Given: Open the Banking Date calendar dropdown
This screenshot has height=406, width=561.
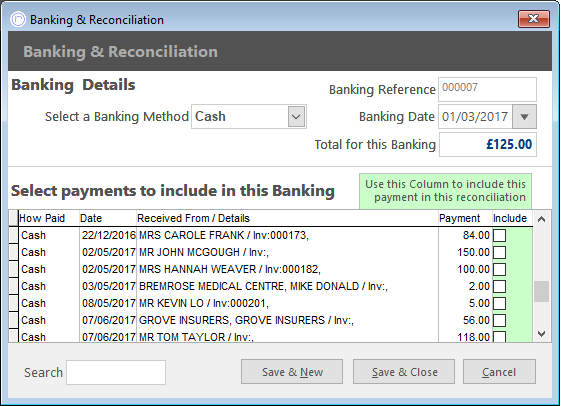Looking at the screenshot, I should click(x=524, y=117).
